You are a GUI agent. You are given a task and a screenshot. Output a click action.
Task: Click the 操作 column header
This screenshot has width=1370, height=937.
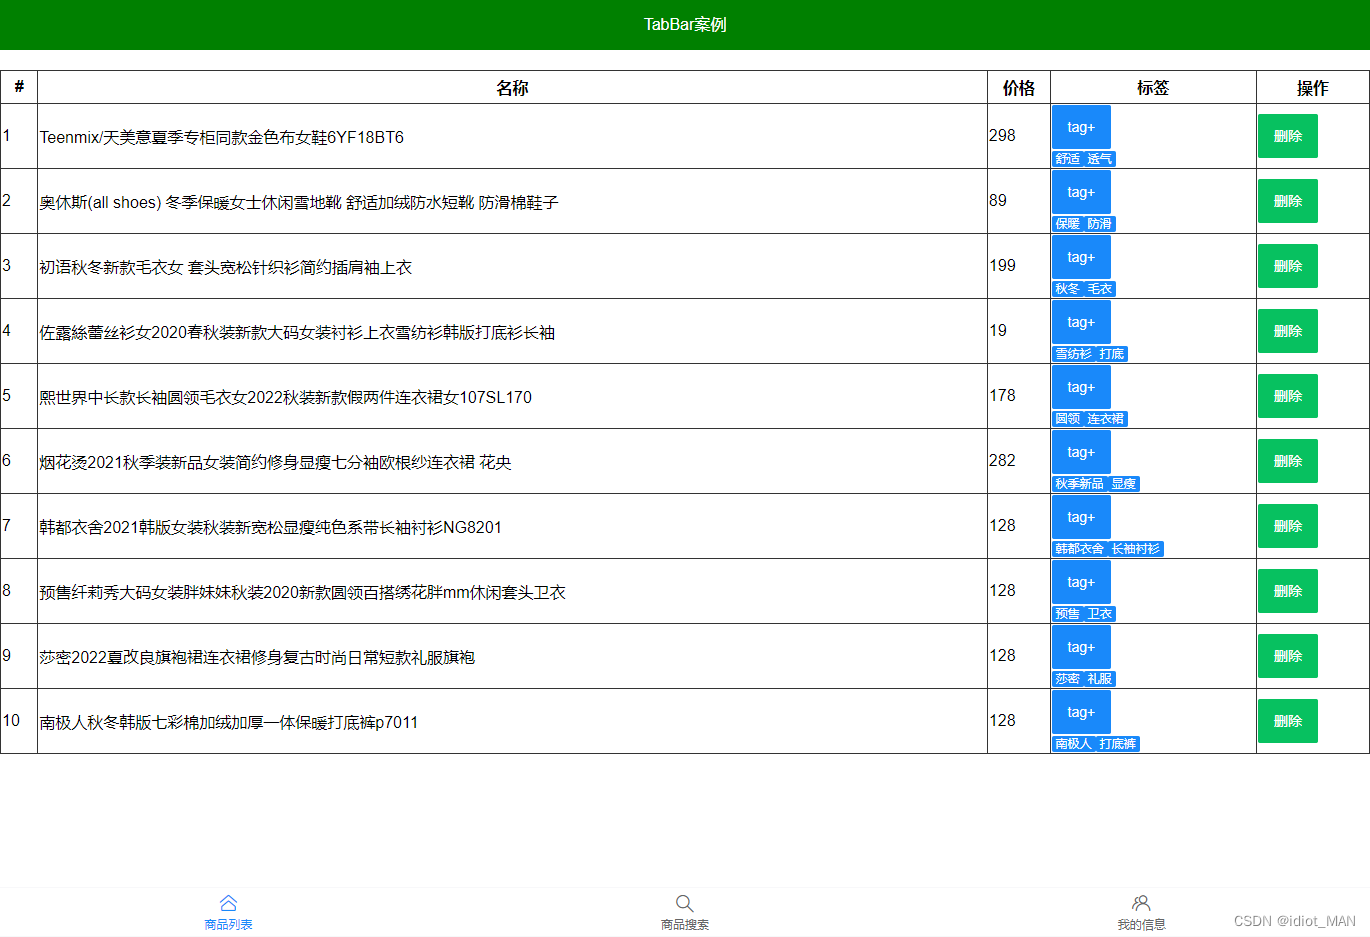coord(1312,88)
